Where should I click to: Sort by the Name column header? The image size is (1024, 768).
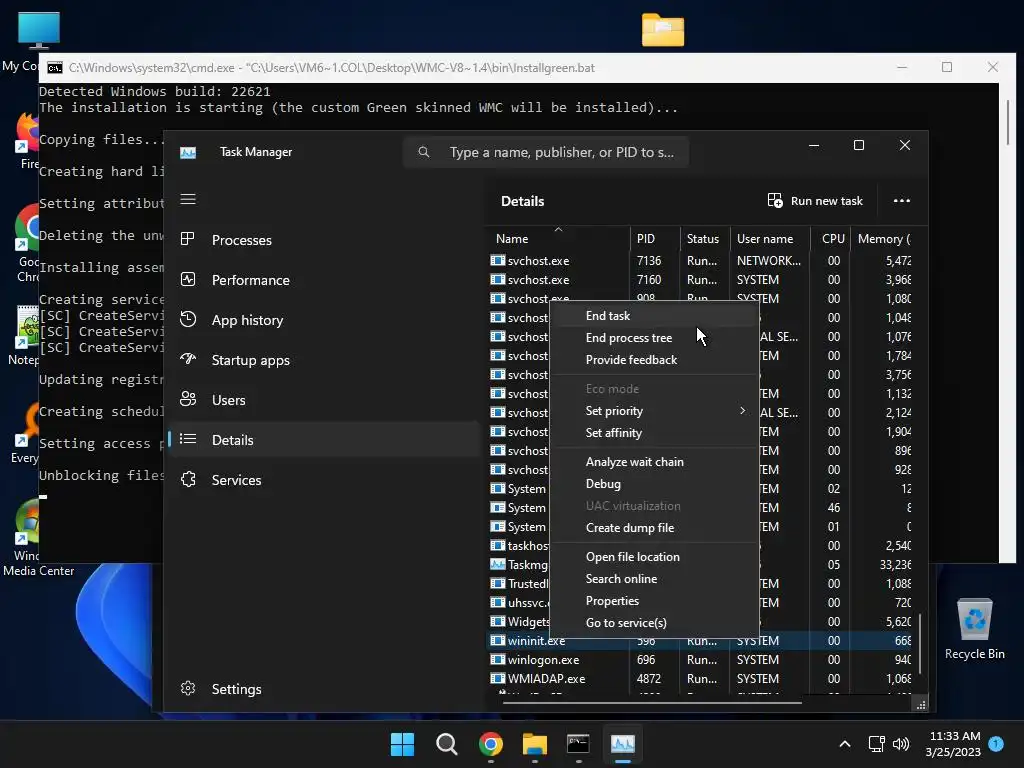pyautogui.click(x=558, y=239)
